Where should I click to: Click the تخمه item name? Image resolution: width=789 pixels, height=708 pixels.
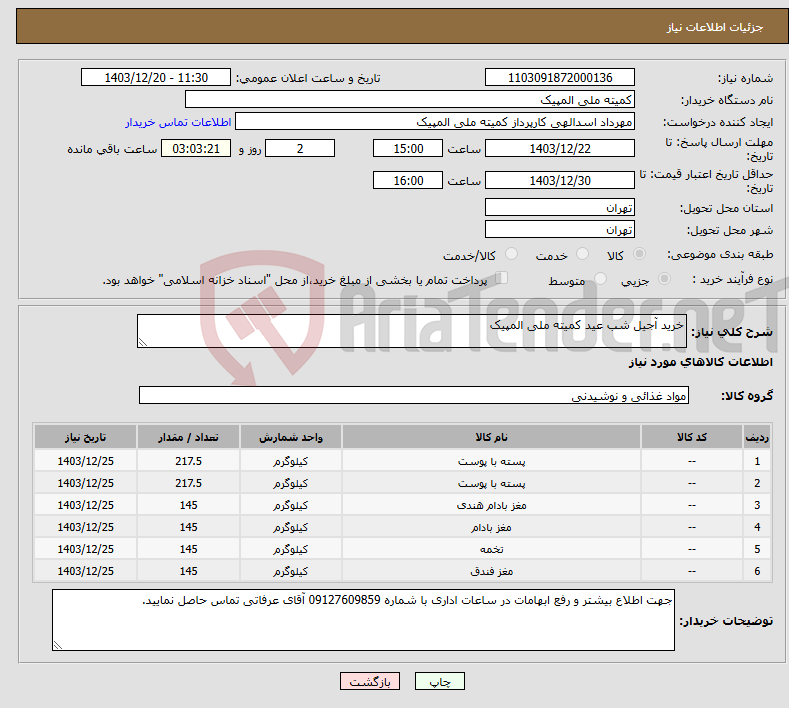pyautogui.click(x=491, y=549)
